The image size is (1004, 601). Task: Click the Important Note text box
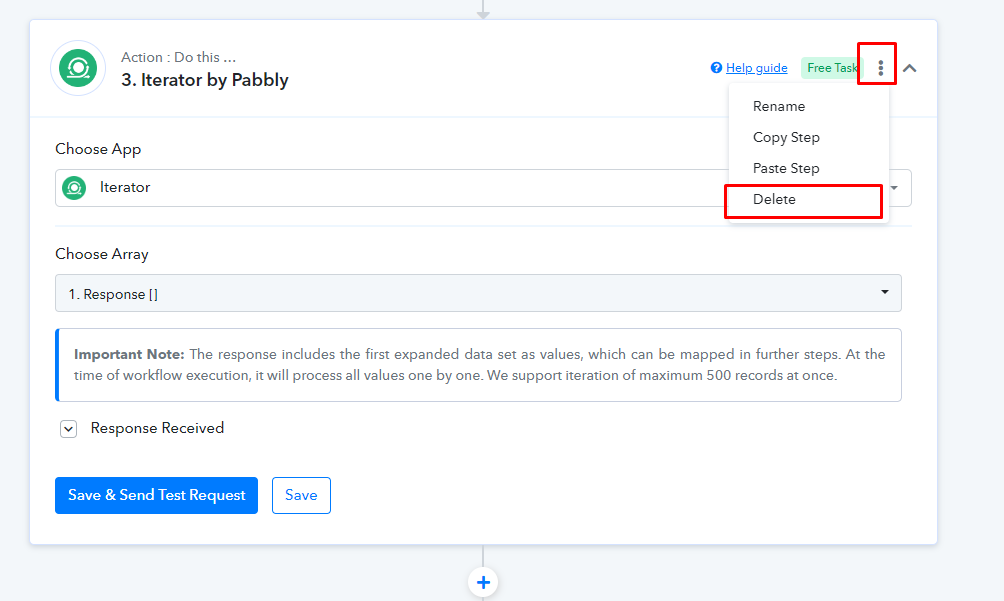[478, 365]
